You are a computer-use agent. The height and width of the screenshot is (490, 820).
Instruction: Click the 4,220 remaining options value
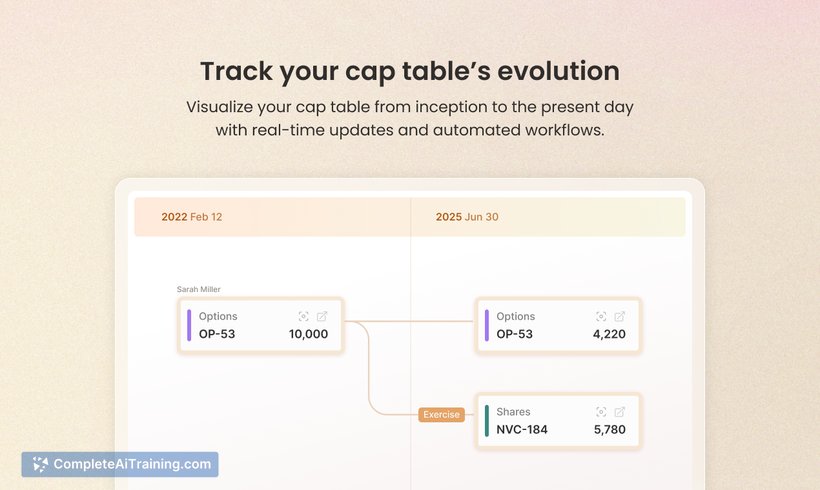(609, 334)
